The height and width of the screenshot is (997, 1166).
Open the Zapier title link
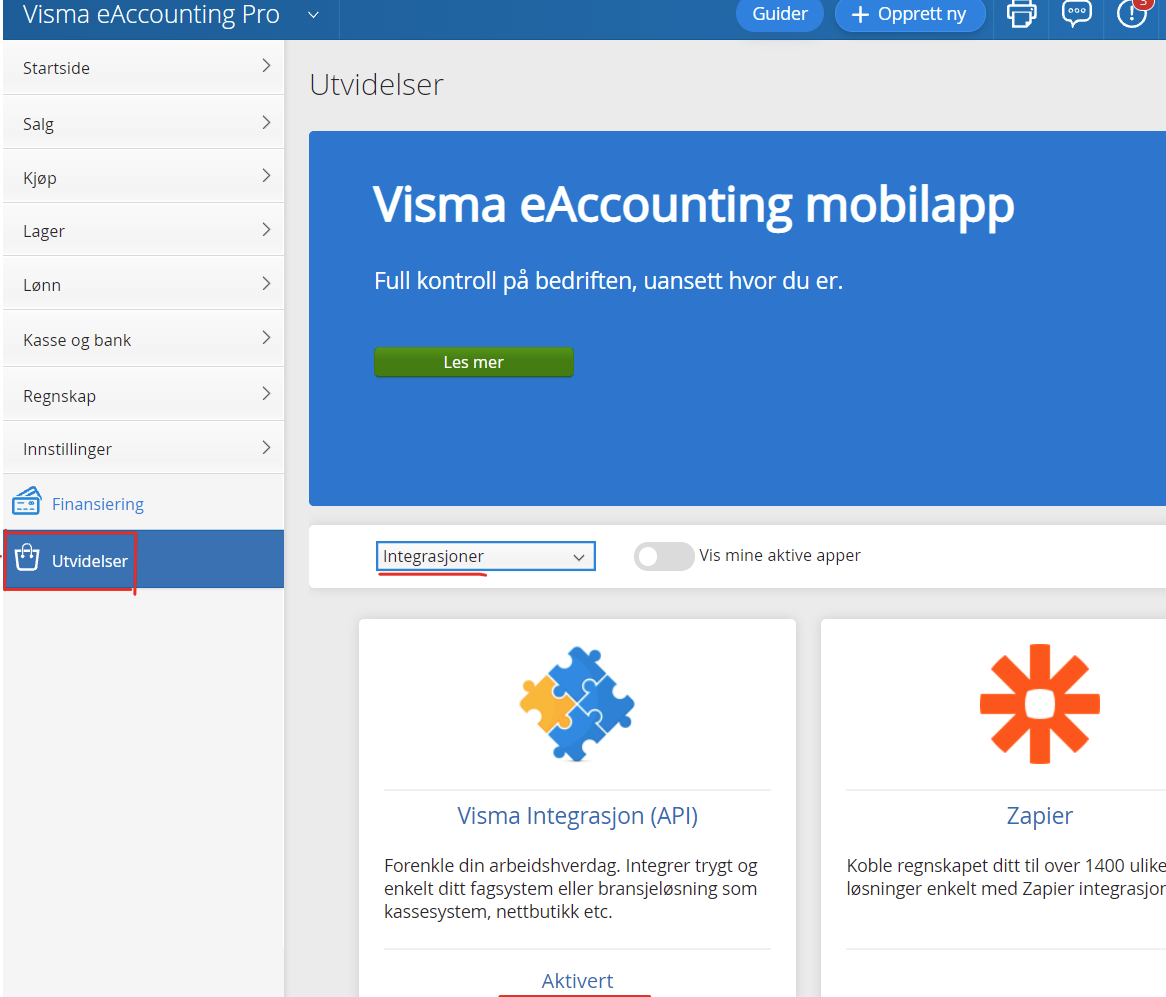click(x=1040, y=816)
